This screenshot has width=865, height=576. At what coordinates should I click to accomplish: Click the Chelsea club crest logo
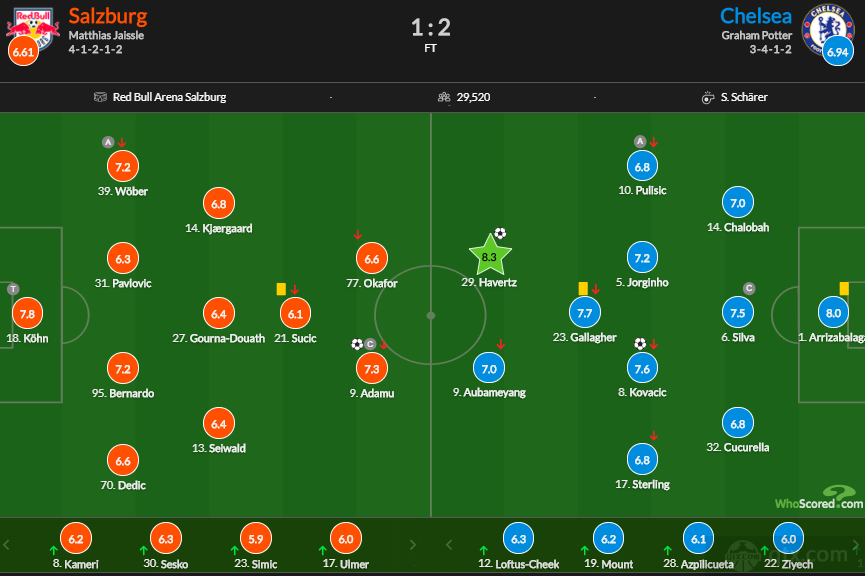[825, 29]
